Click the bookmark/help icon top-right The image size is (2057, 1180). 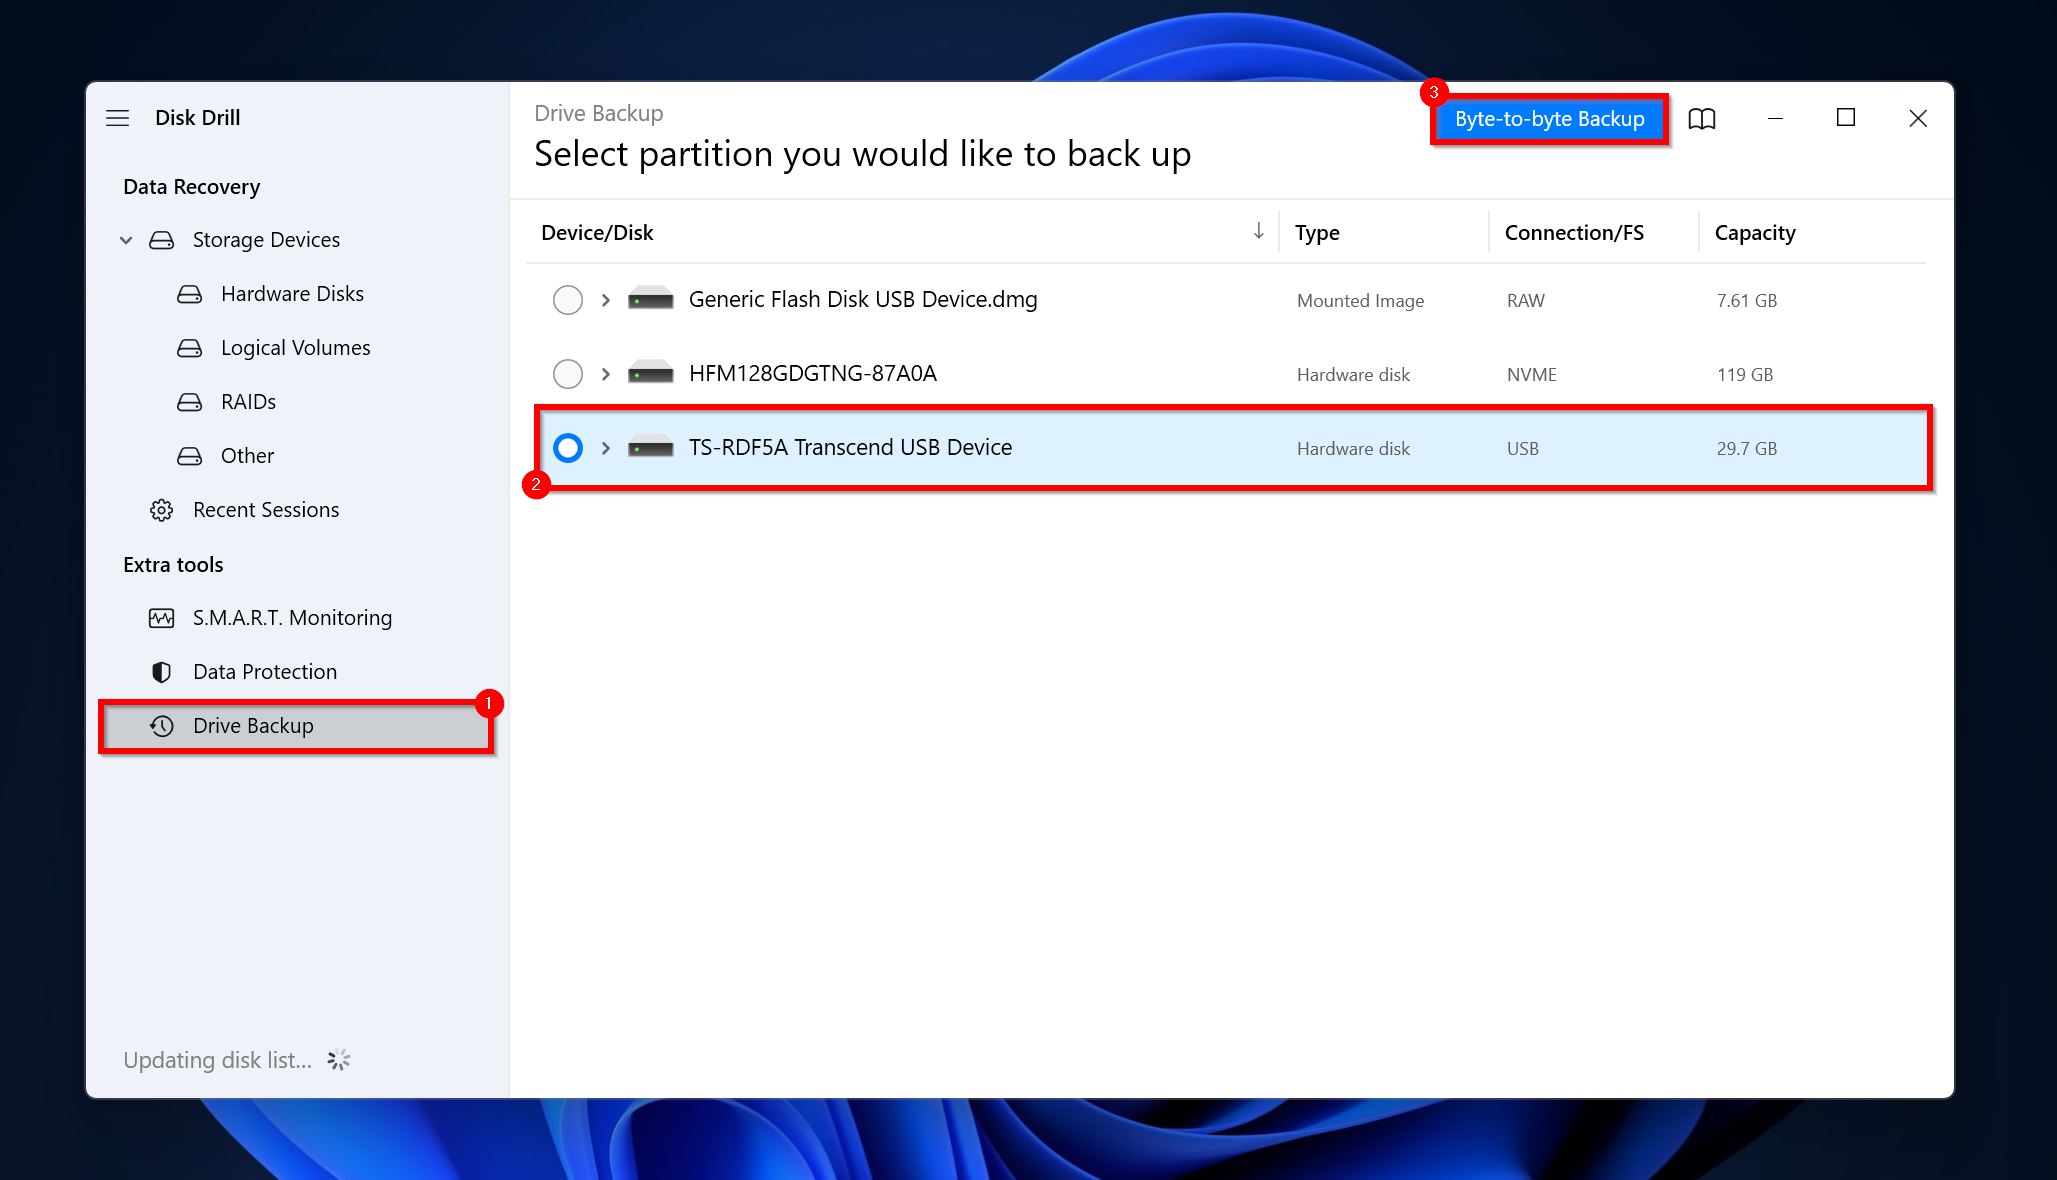click(1704, 119)
